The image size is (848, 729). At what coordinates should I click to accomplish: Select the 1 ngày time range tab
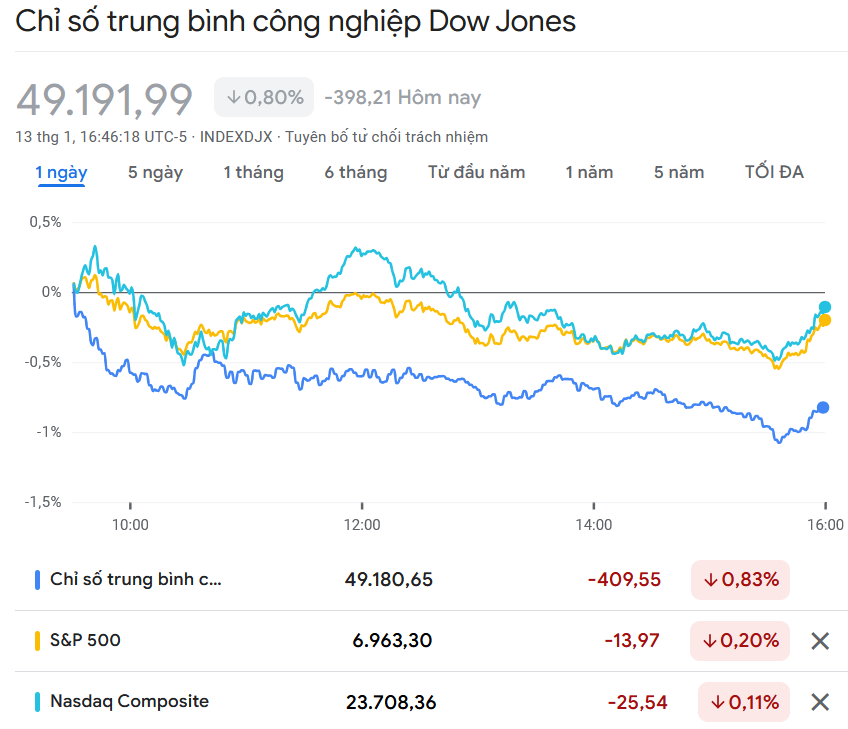click(61, 172)
